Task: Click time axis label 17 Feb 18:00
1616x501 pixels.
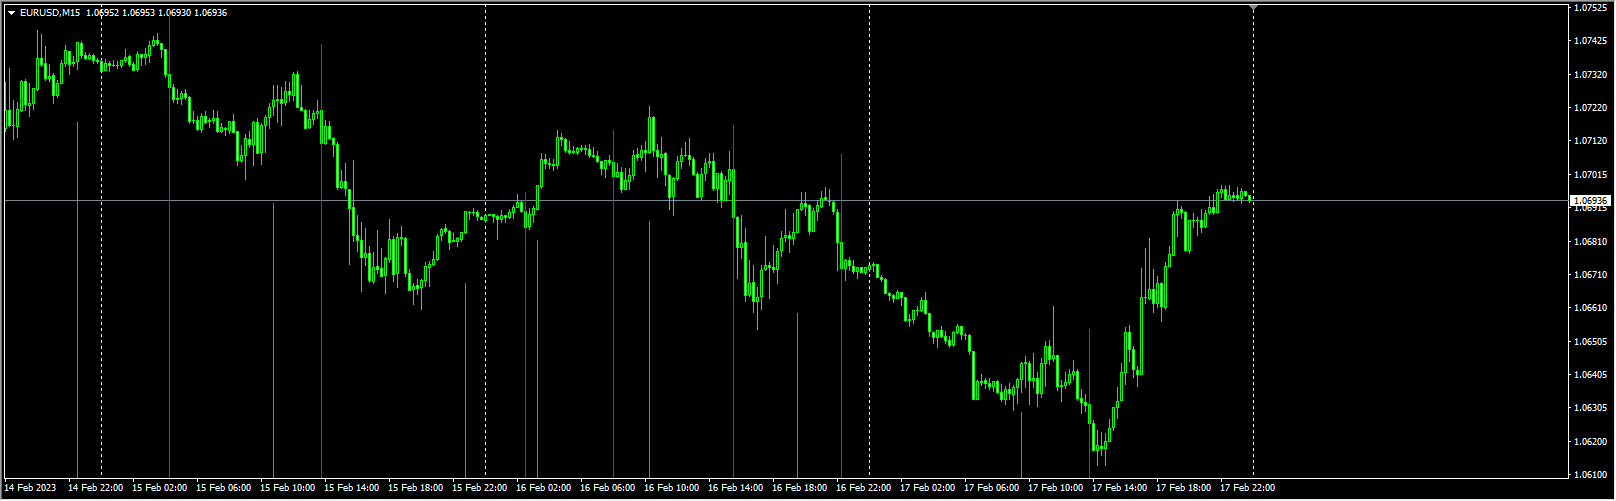Action: click(1184, 489)
